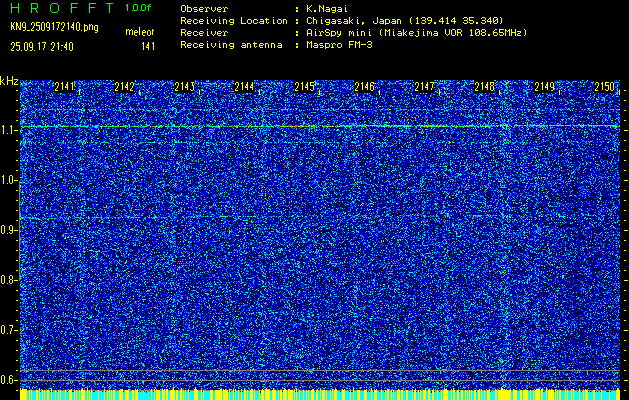
Task: Select the observer name K.Nagai
Action: (327, 9)
